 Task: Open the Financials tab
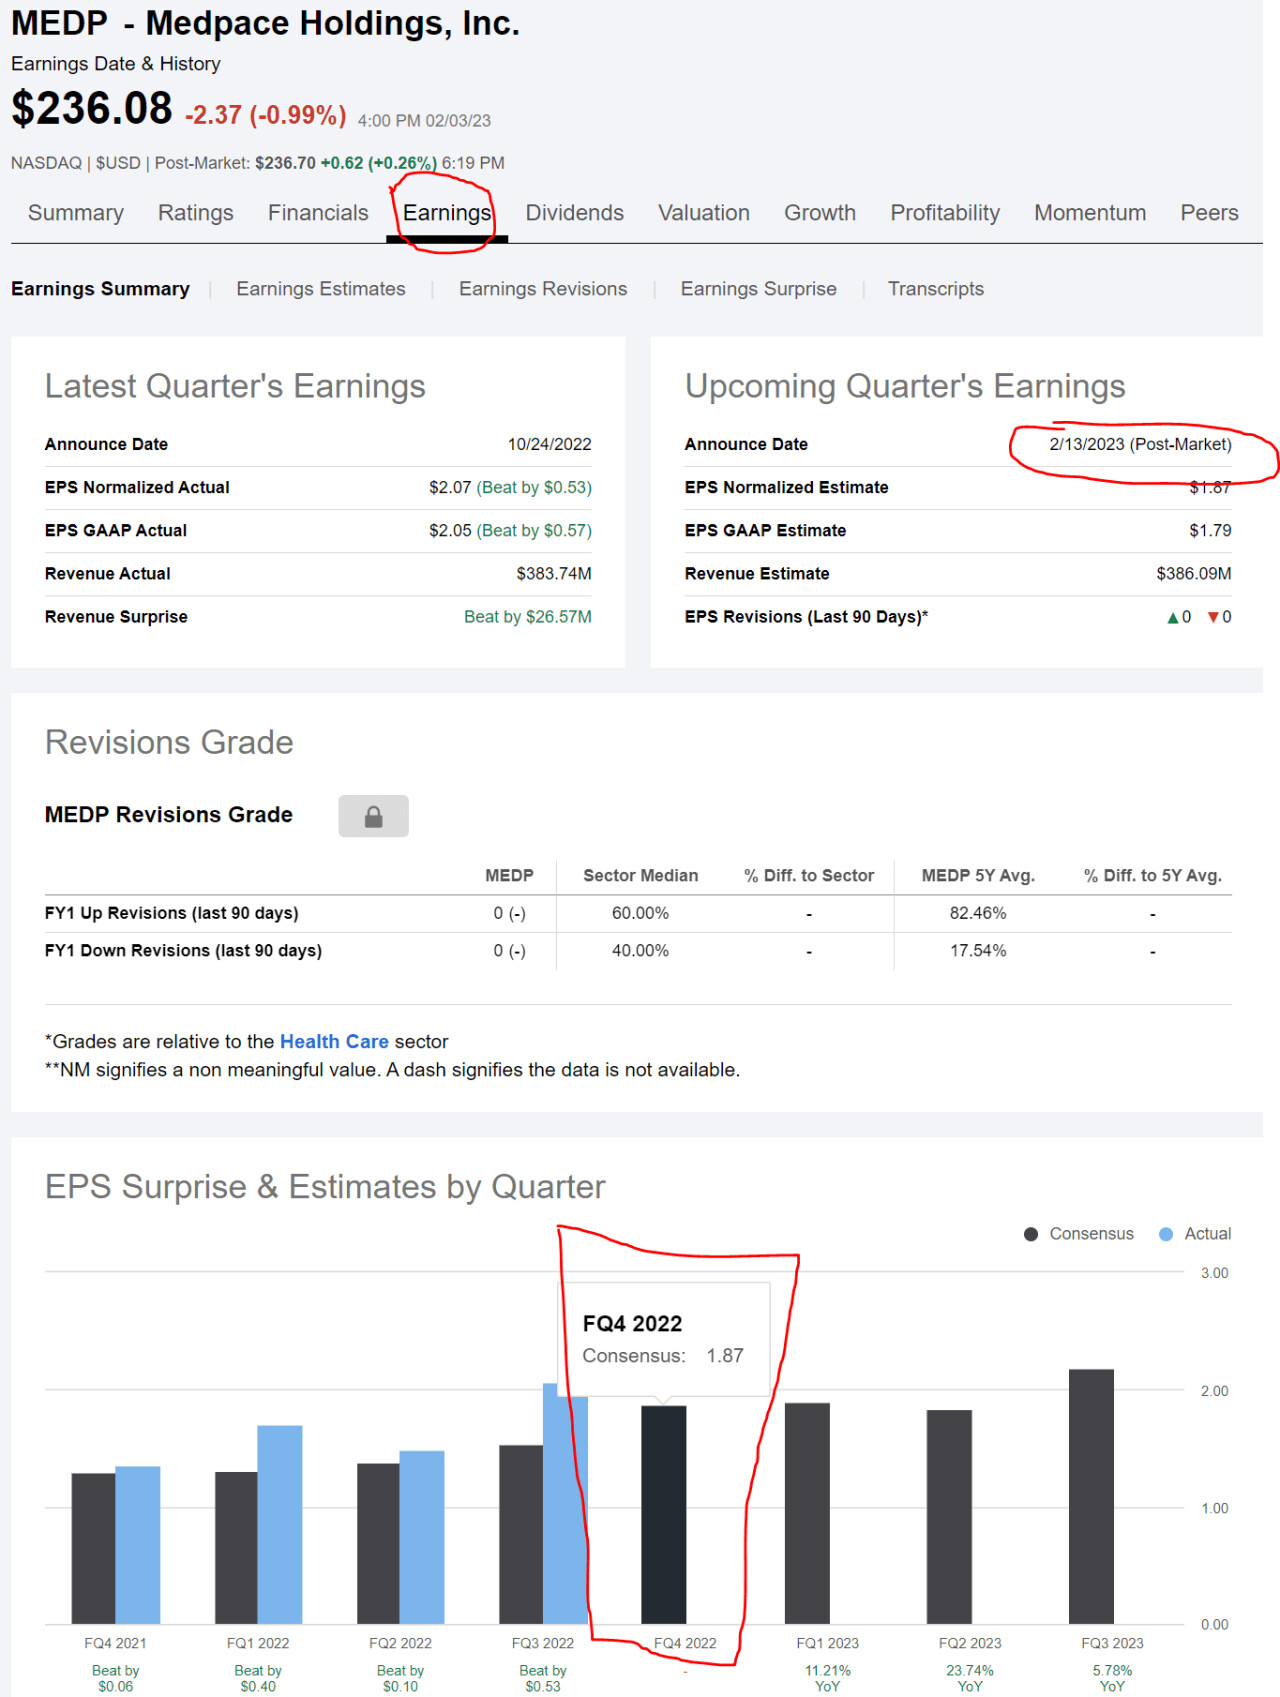(318, 213)
